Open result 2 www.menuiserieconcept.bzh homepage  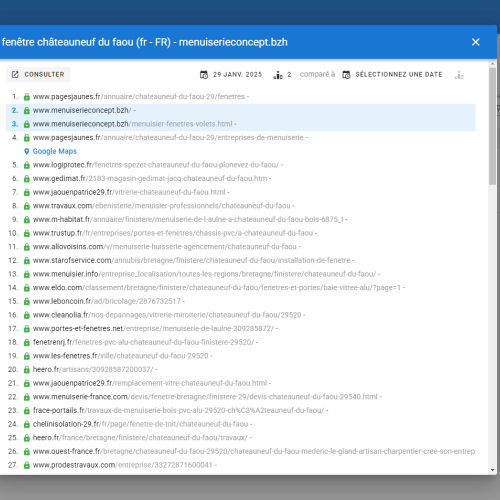82,110
